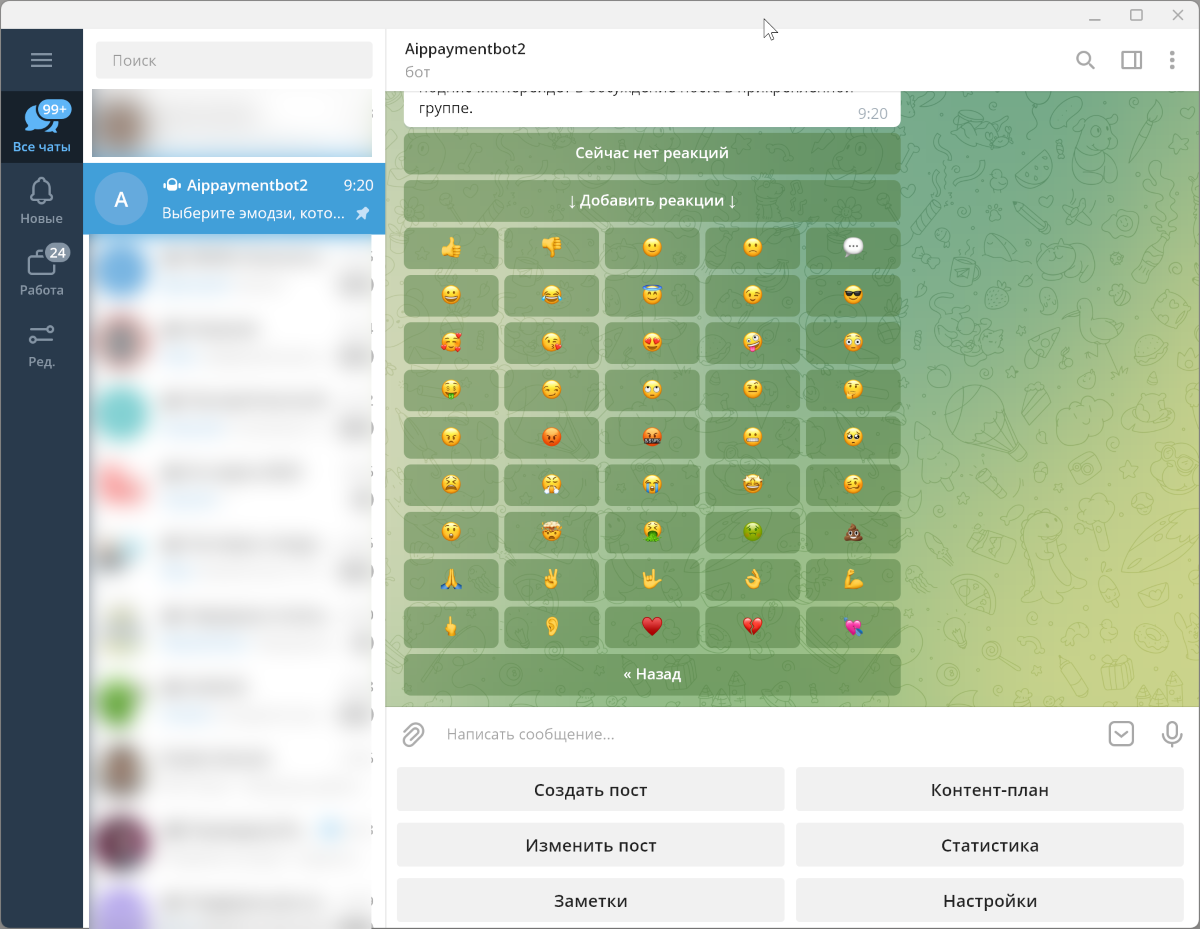Select the Aippaymentbot2 chat in list
The width and height of the screenshot is (1200, 929).
pyautogui.click(x=234, y=199)
